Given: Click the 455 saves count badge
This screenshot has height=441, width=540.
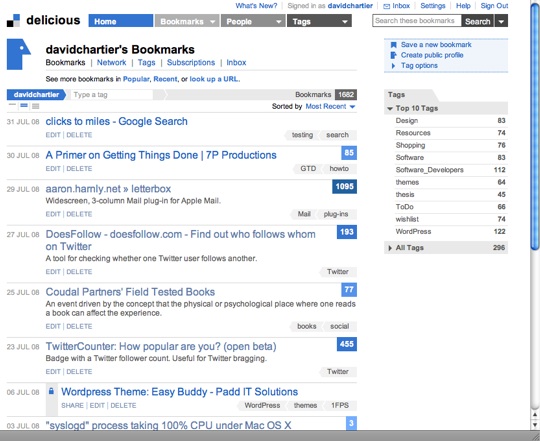Looking at the screenshot, I should click(x=347, y=344).
